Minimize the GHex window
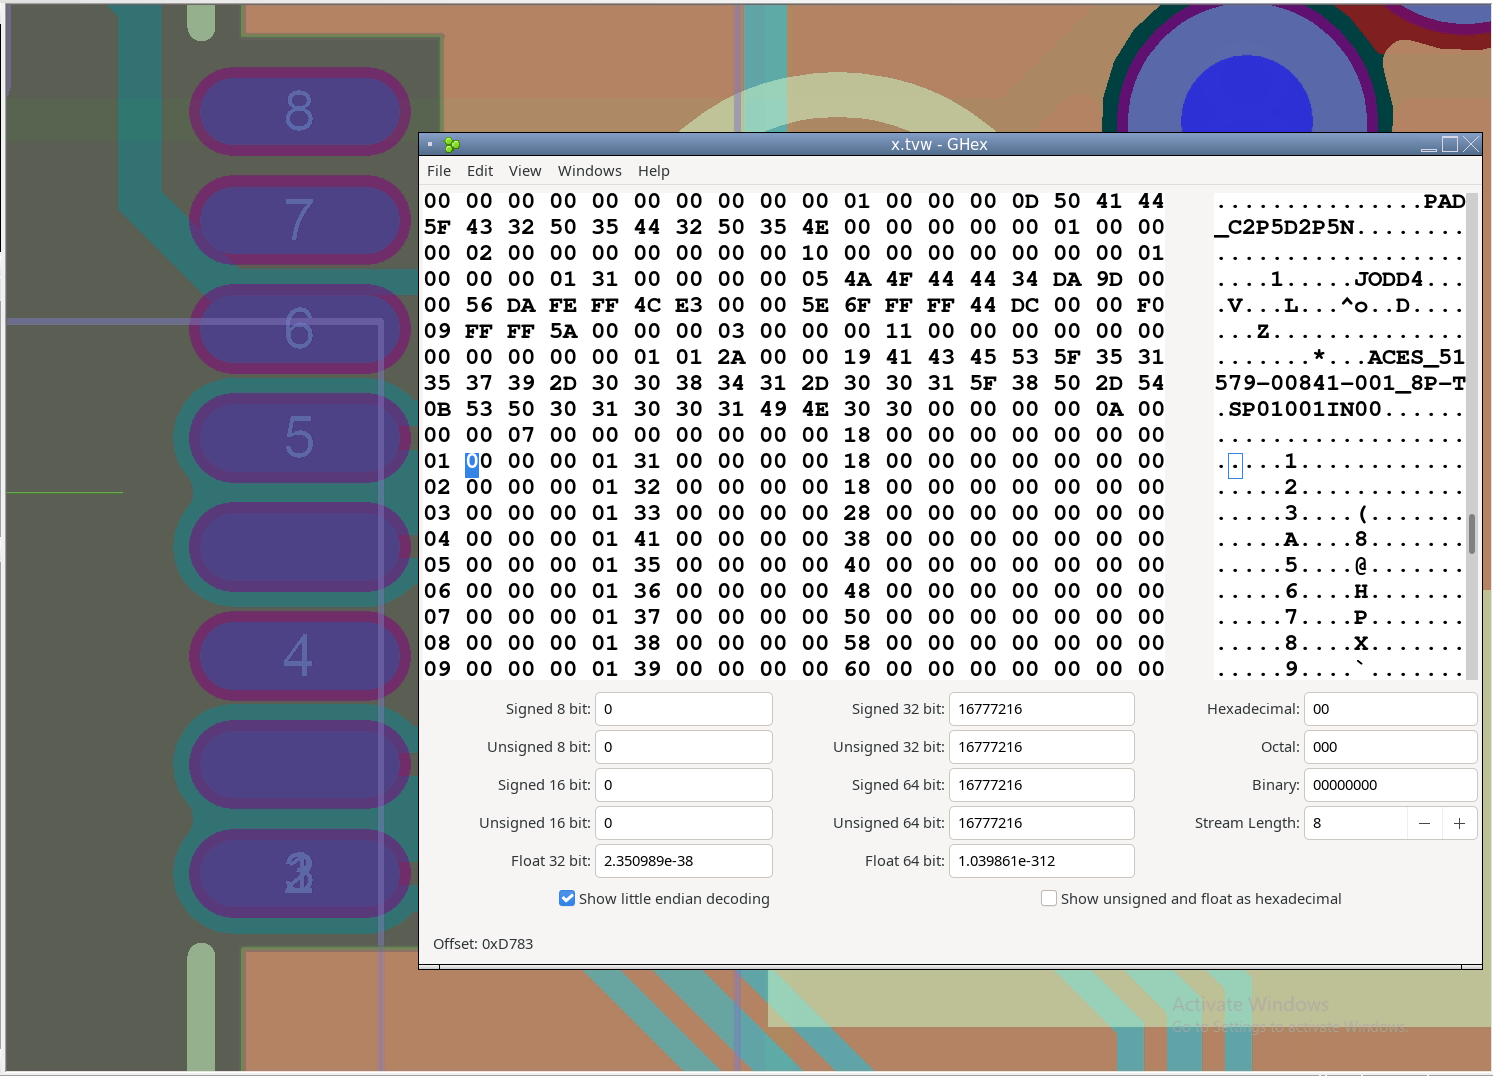This screenshot has width=1493, height=1076. [1428, 145]
